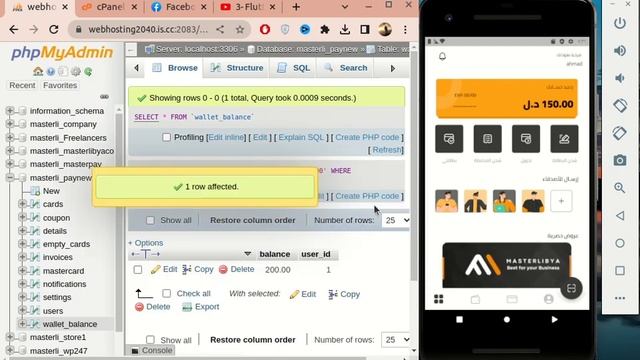Screen dimensions: 640x360
Task: Open the SQL tab
Action: pyautogui.click(x=293, y=68)
